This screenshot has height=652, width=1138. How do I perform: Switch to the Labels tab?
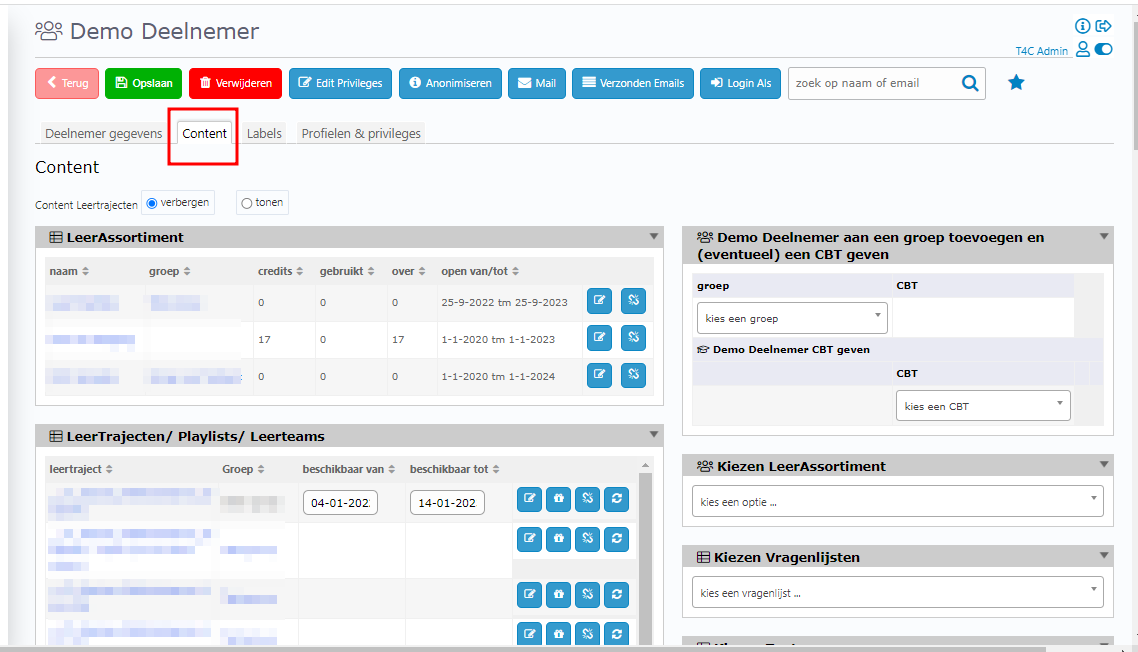pos(264,133)
